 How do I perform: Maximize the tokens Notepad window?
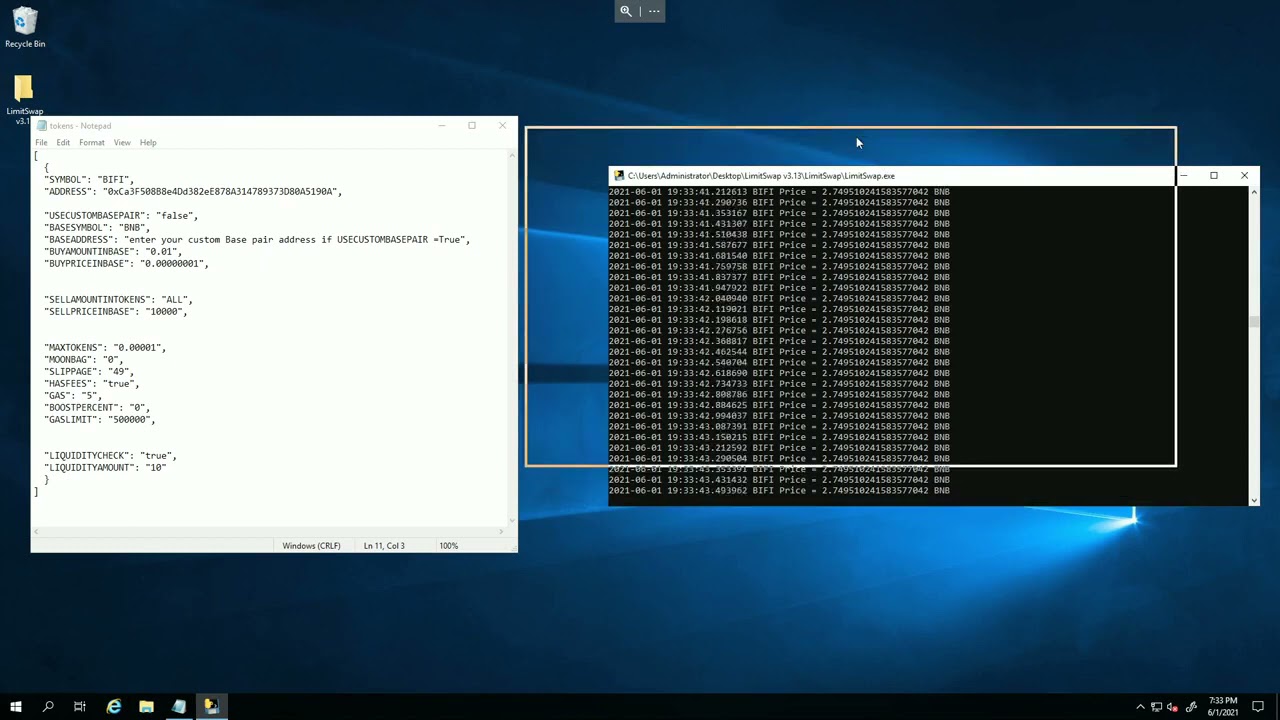tap(472, 126)
